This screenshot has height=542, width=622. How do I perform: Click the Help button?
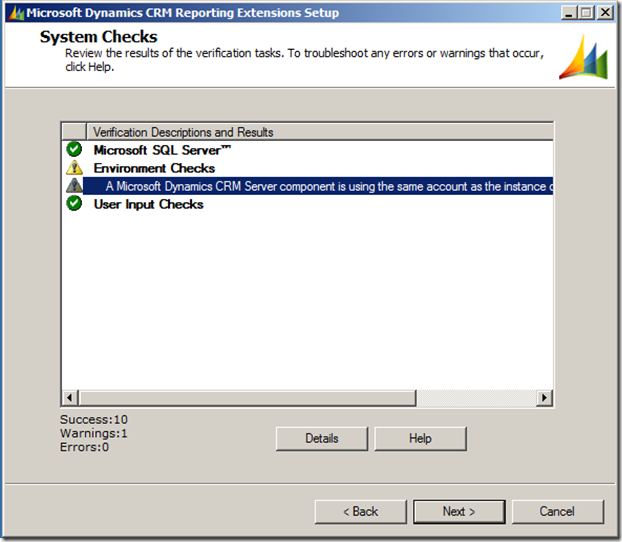[420, 438]
